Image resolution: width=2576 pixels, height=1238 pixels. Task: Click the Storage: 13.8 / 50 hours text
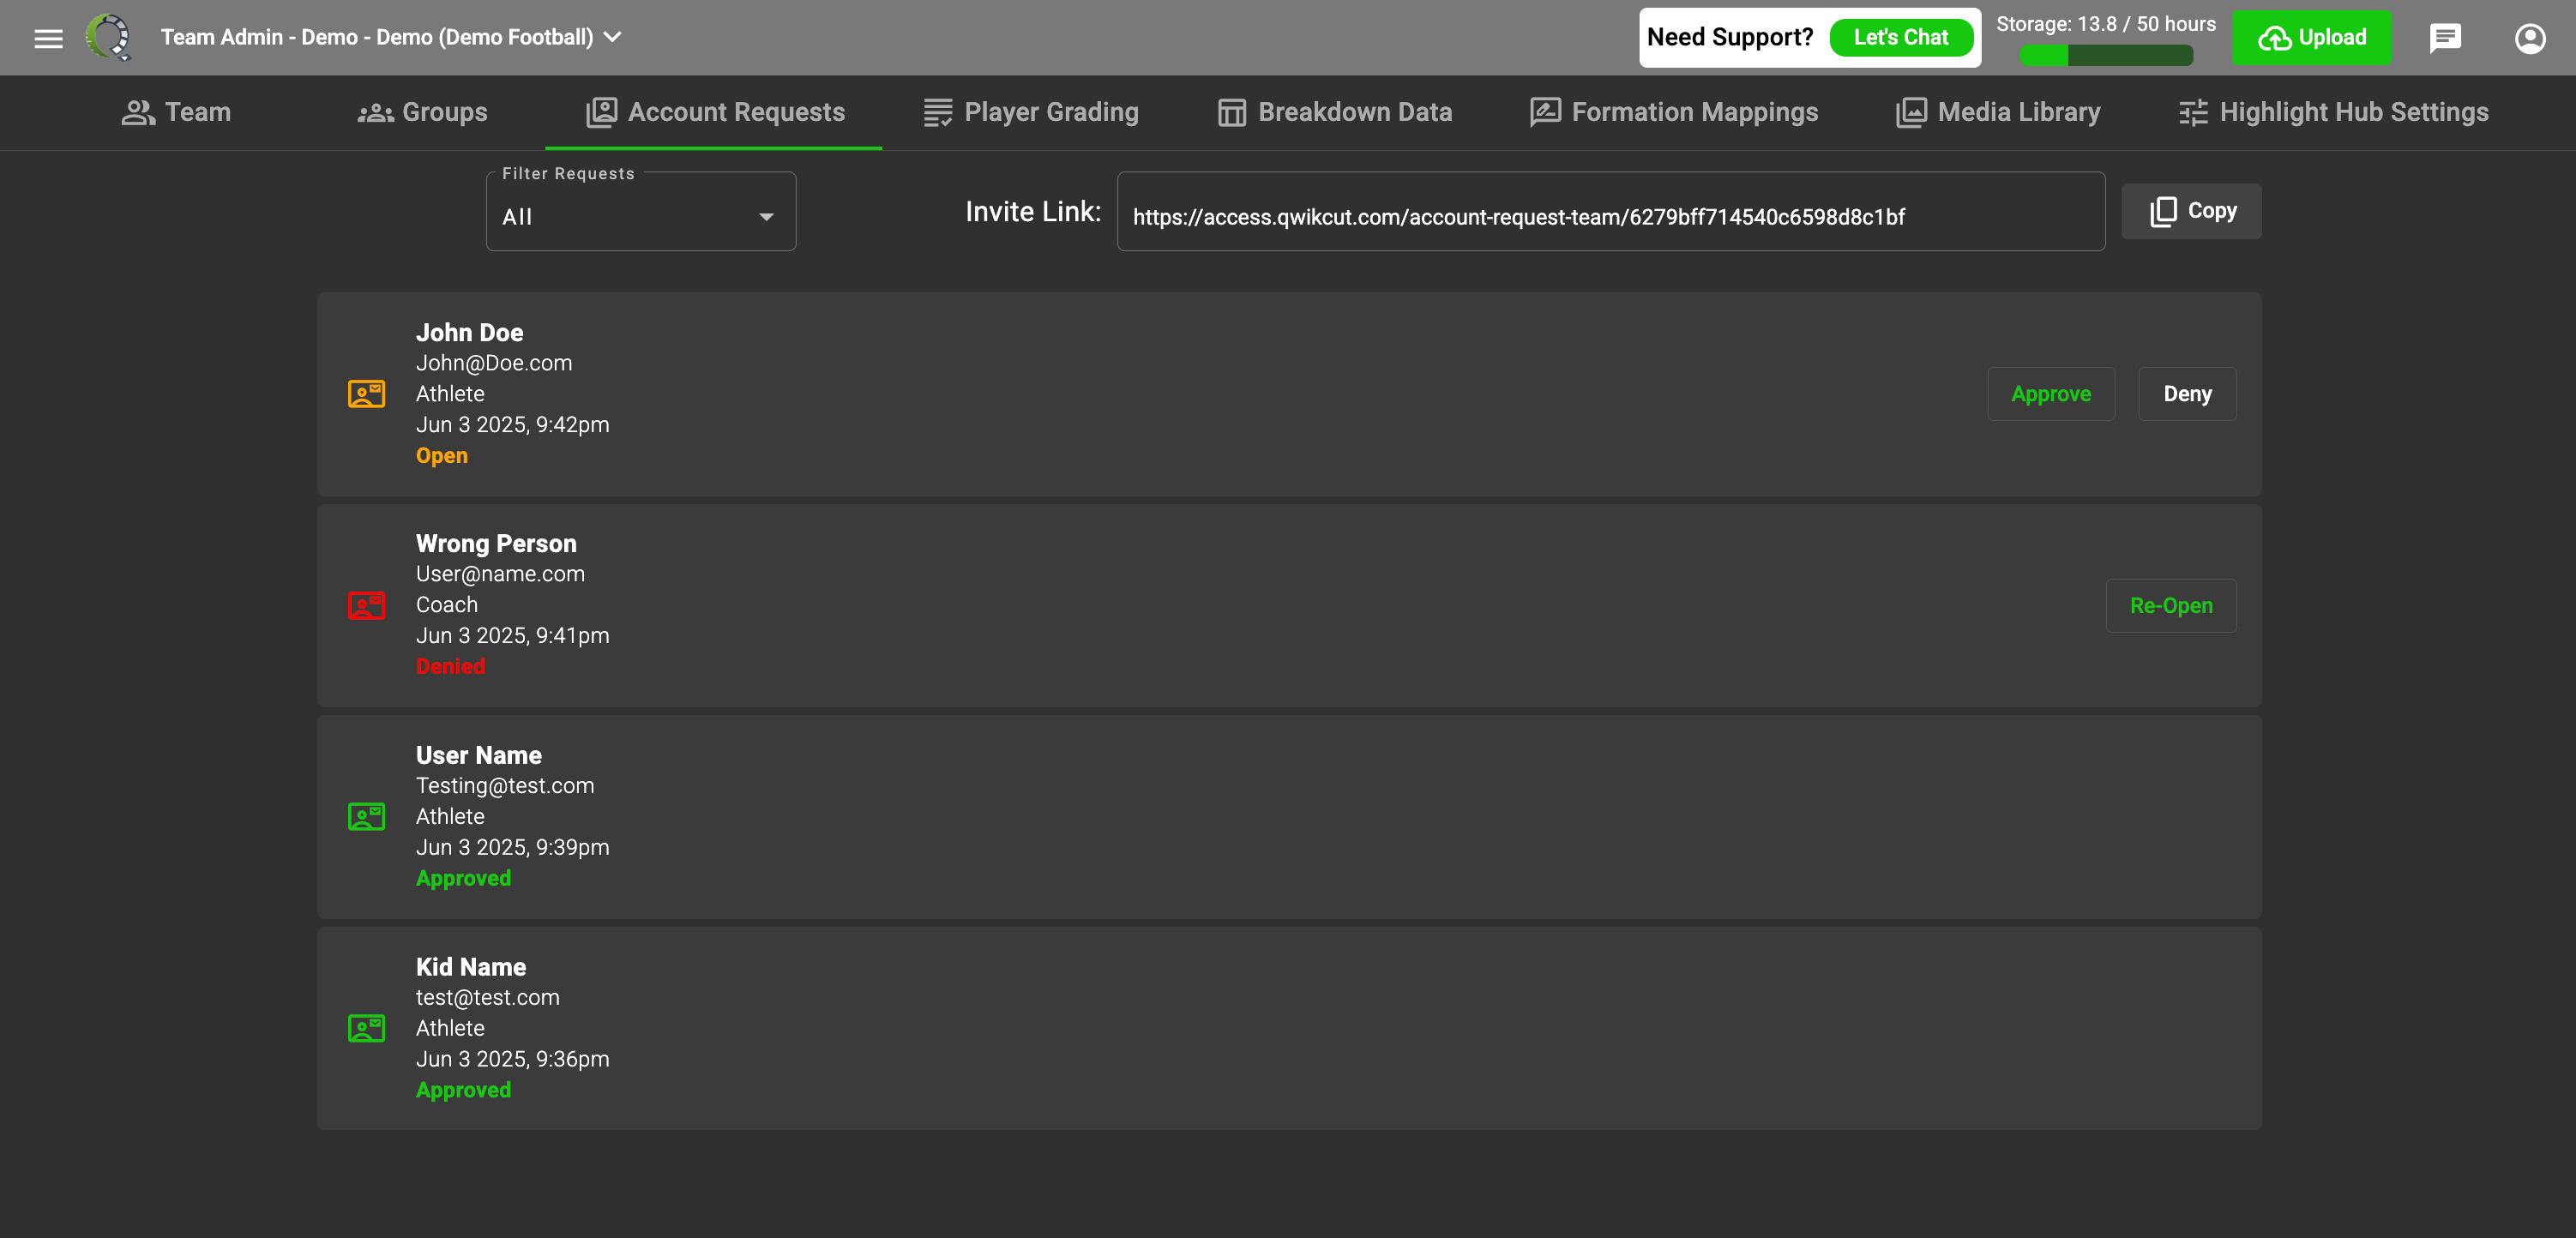click(x=2106, y=24)
